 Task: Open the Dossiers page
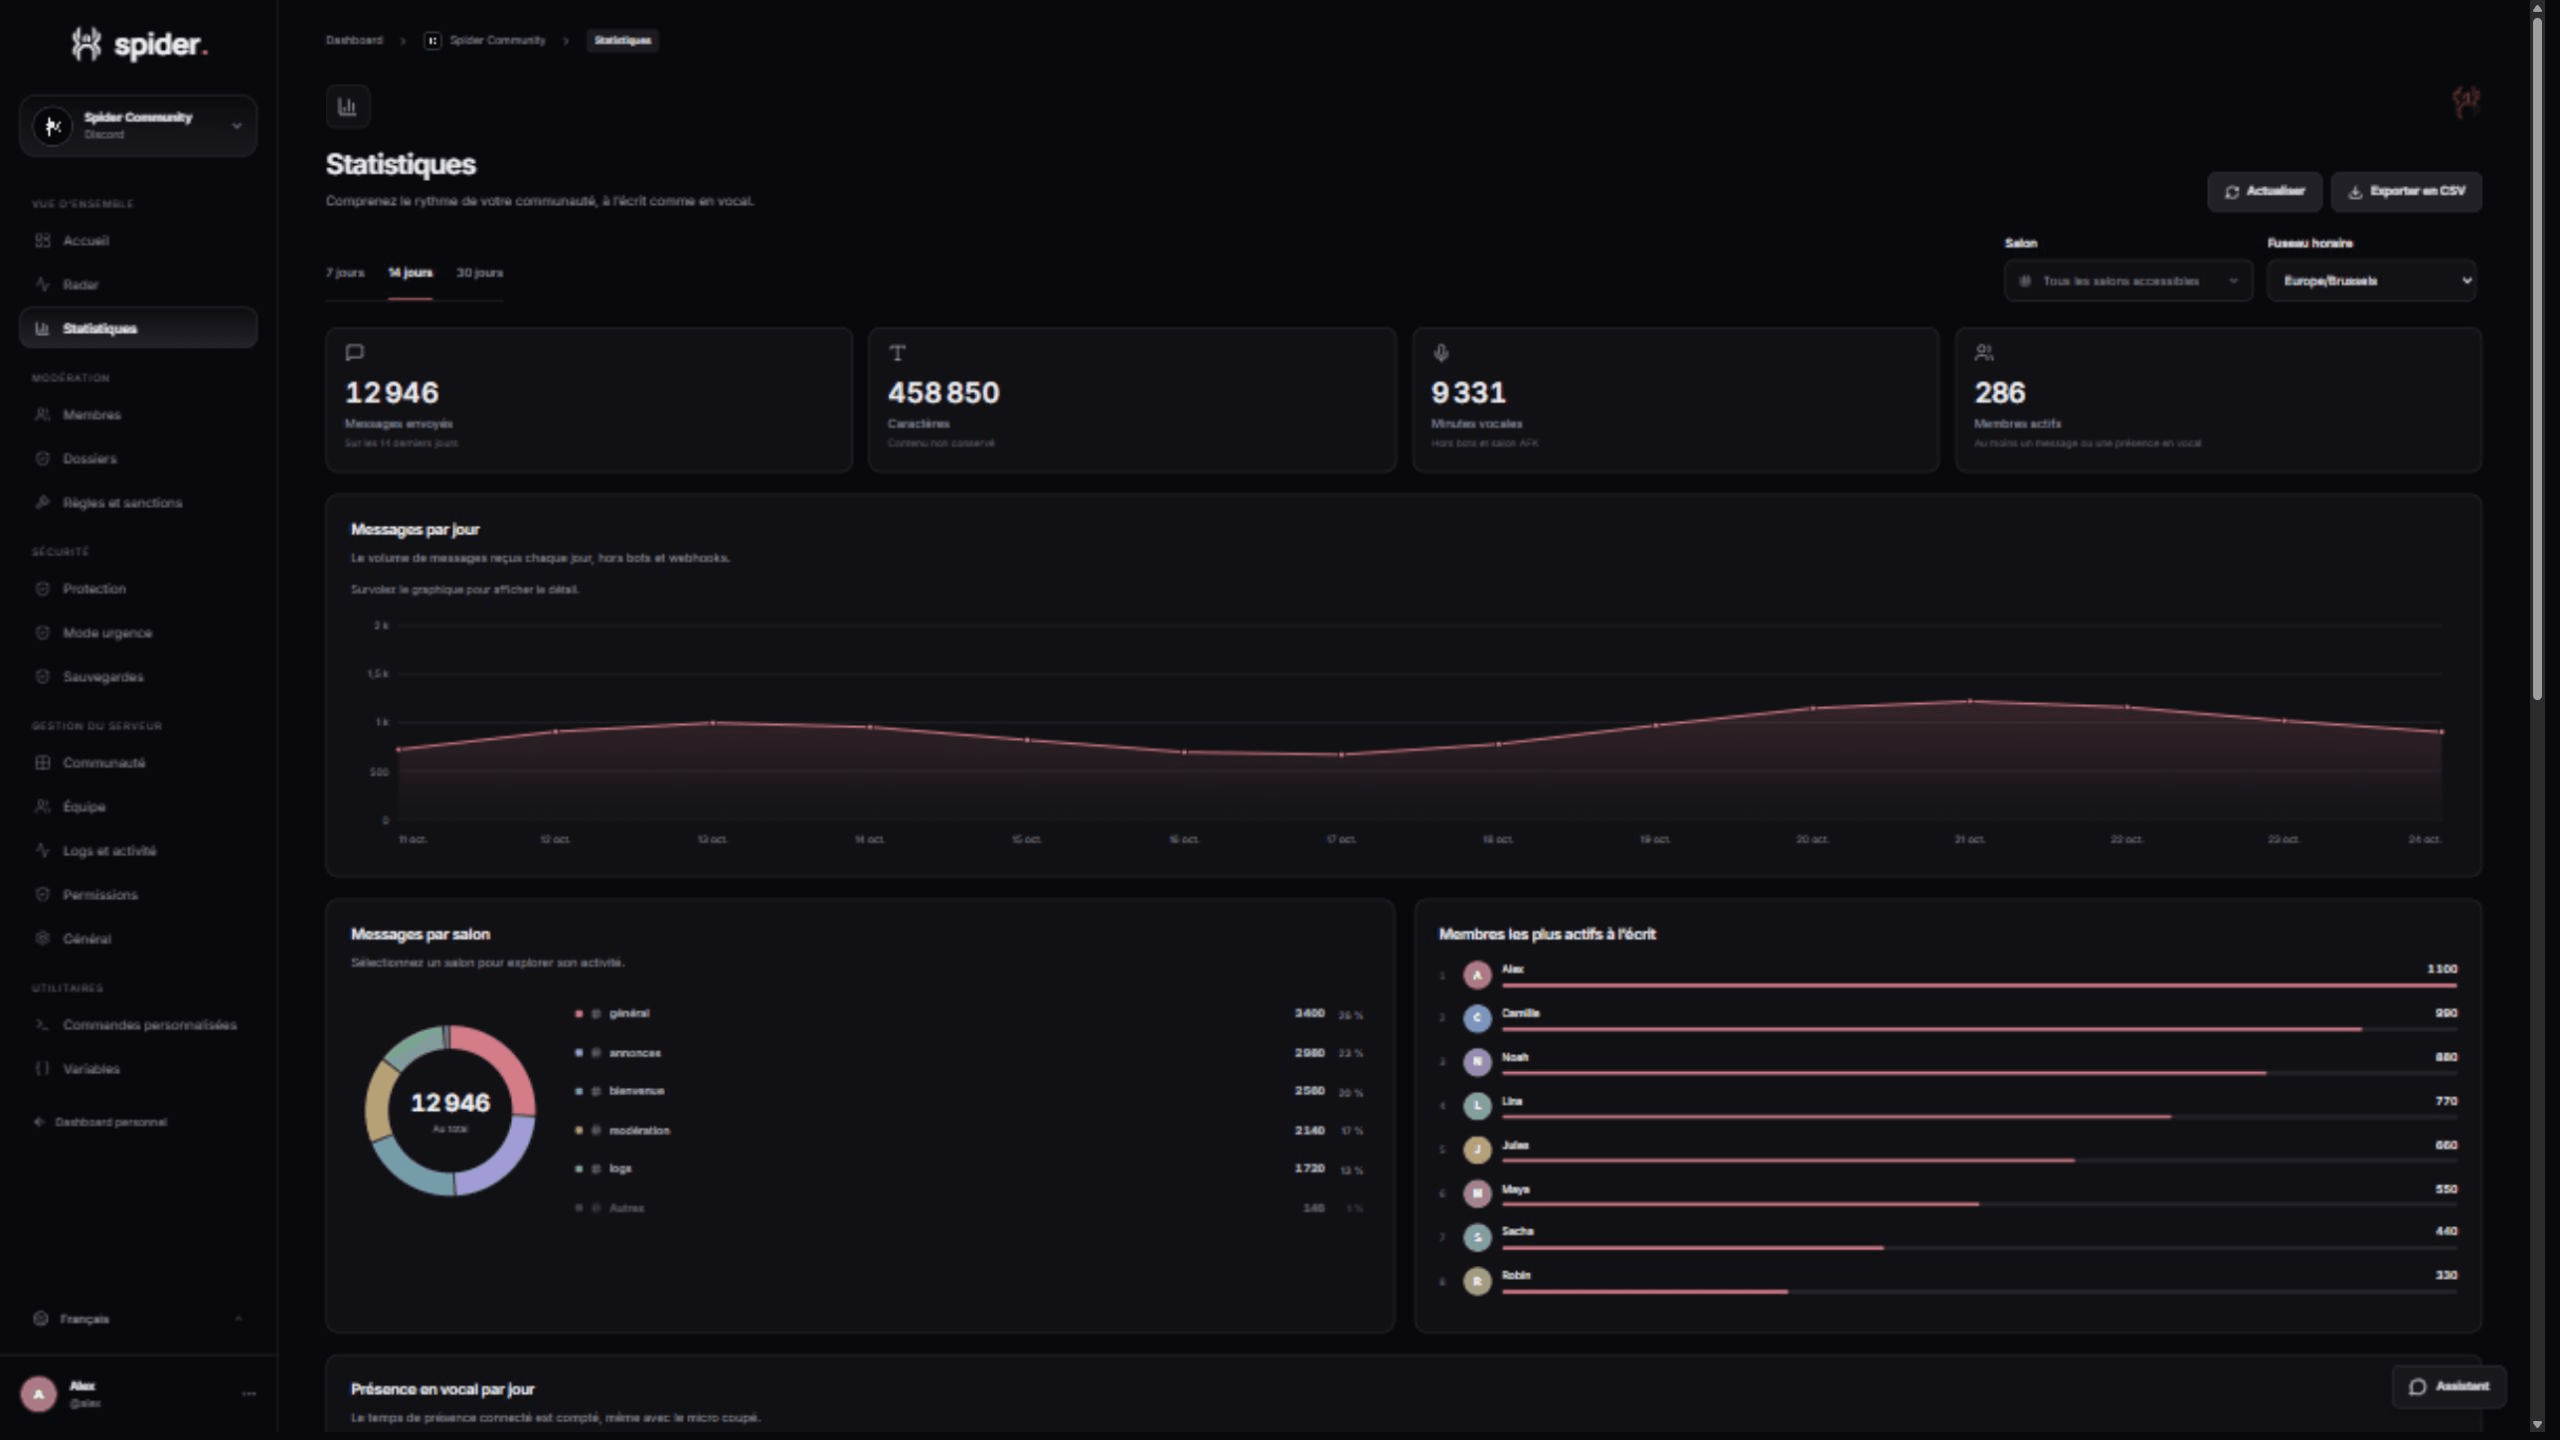coord(138,458)
